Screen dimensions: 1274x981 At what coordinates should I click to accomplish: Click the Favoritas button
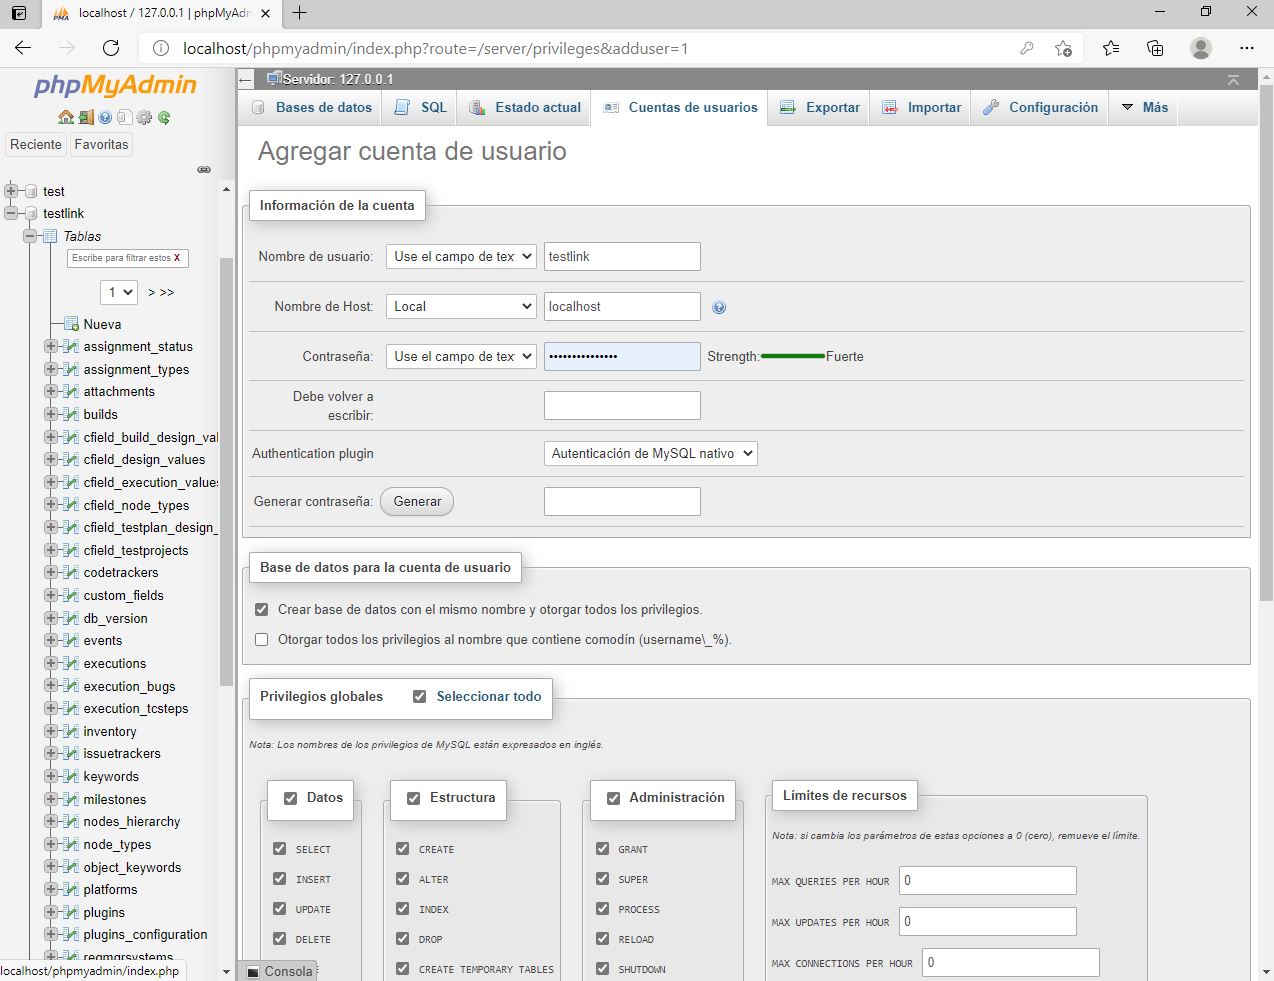point(101,144)
